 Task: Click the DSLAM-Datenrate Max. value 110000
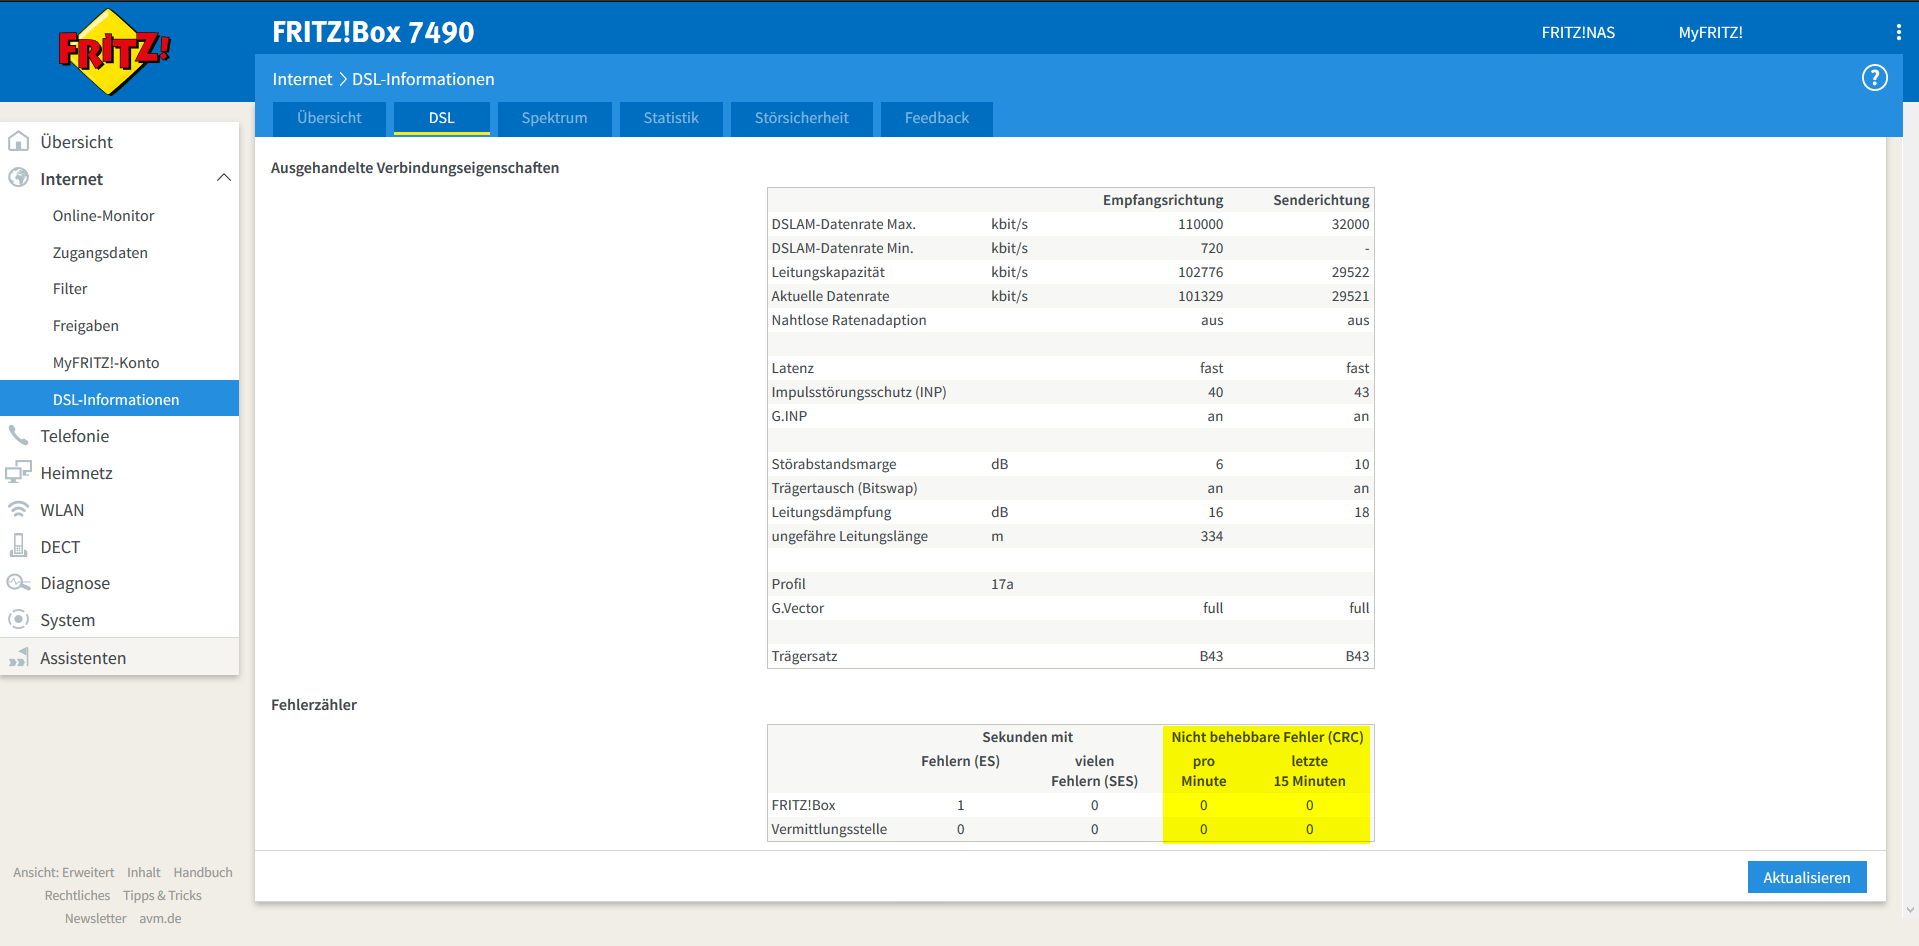1200,224
